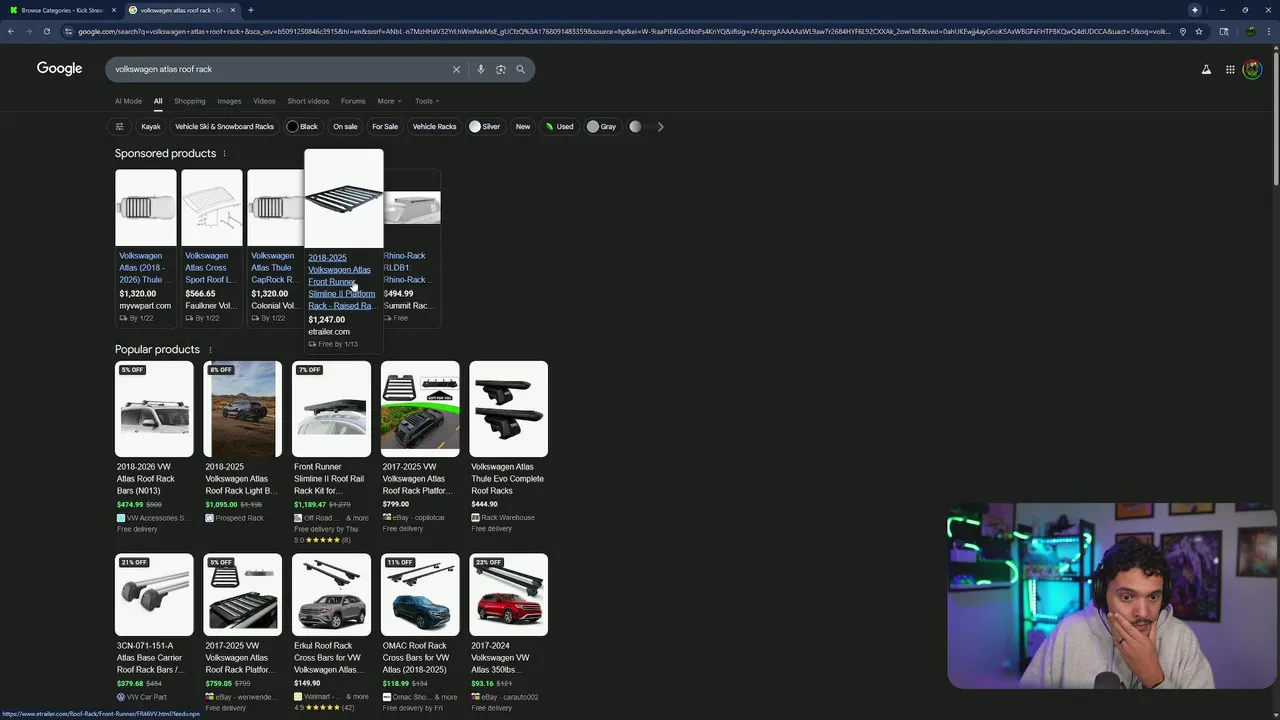1280x720 pixels.
Task: Open the Google account avatar
Action: click(1252, 69)
